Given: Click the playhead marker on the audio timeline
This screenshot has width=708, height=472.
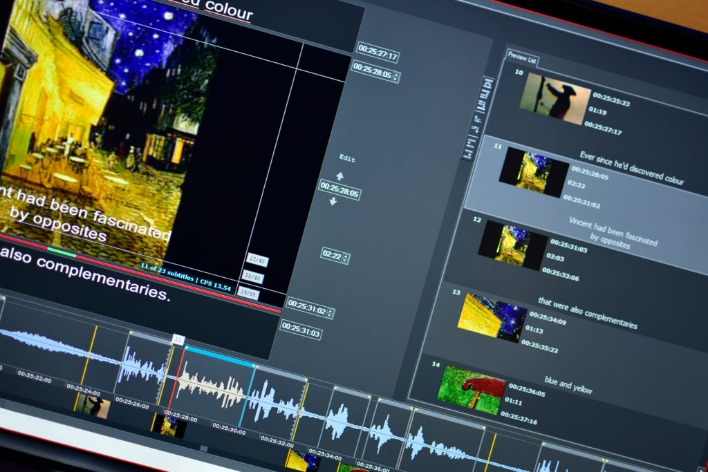Looking at the screenshot, I should (x=177, y=341).
